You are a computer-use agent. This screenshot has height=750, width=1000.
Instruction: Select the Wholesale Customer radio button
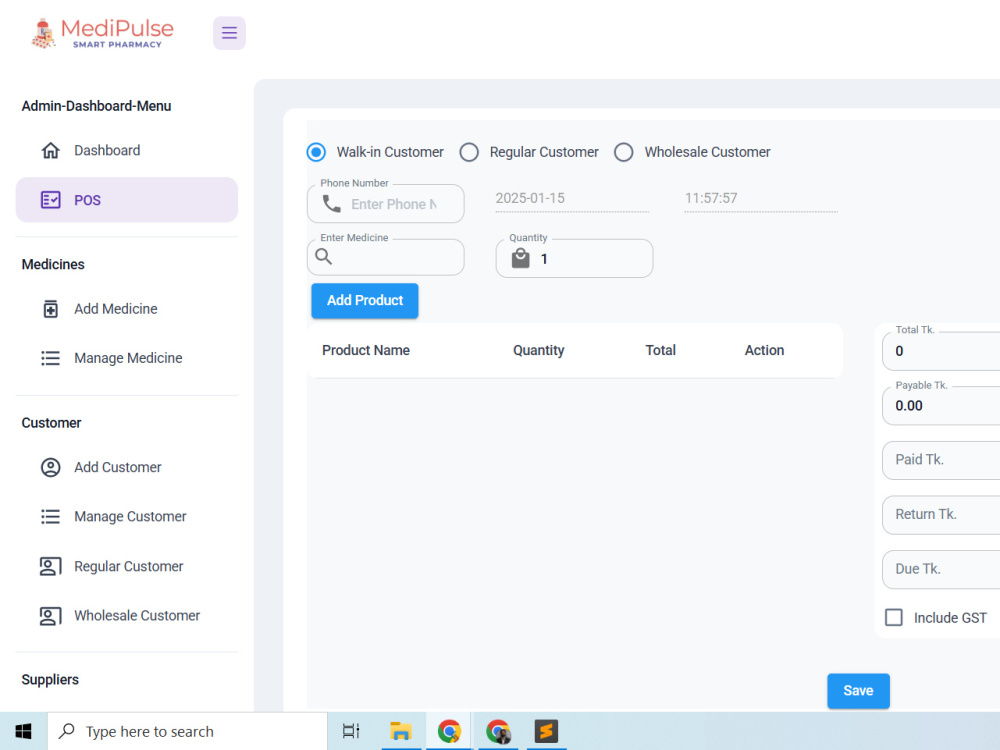[x=623, y=152]
